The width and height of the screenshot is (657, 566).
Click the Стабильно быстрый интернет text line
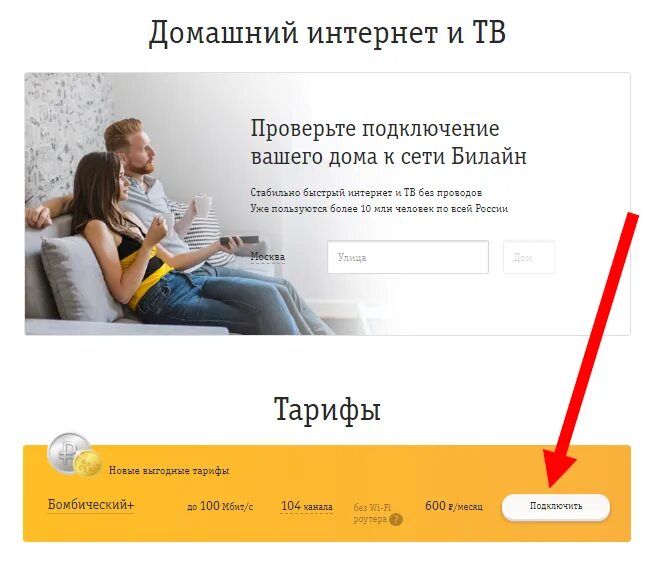click(366, 193)
